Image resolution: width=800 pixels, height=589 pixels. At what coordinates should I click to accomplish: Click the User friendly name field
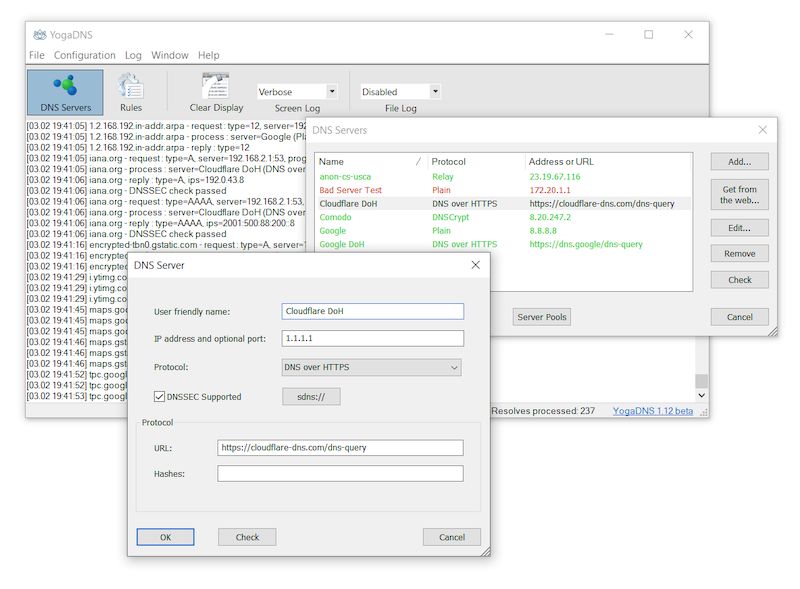pyautogui.click(x=372, y=311)
